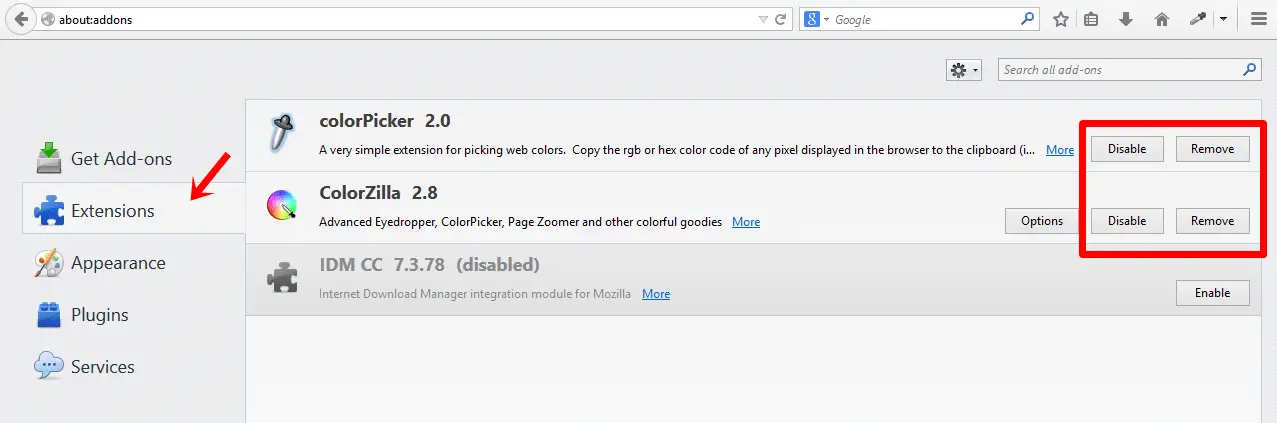Disable the colorPicker extension
The height and width of the screenshot is (423, 1277).
1127,149
